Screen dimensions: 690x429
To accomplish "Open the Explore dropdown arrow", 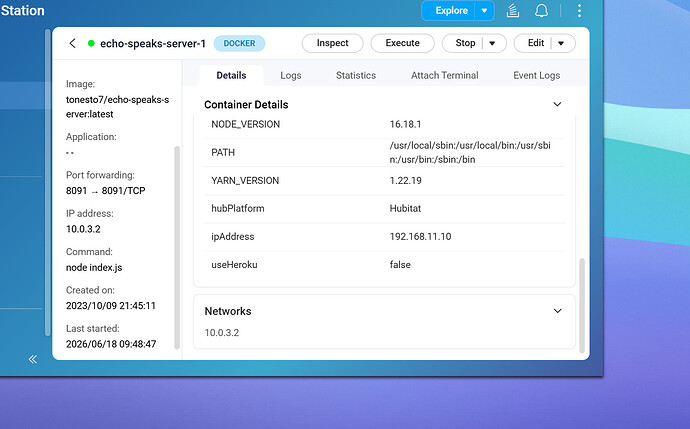I will click(x=484, y=11).
